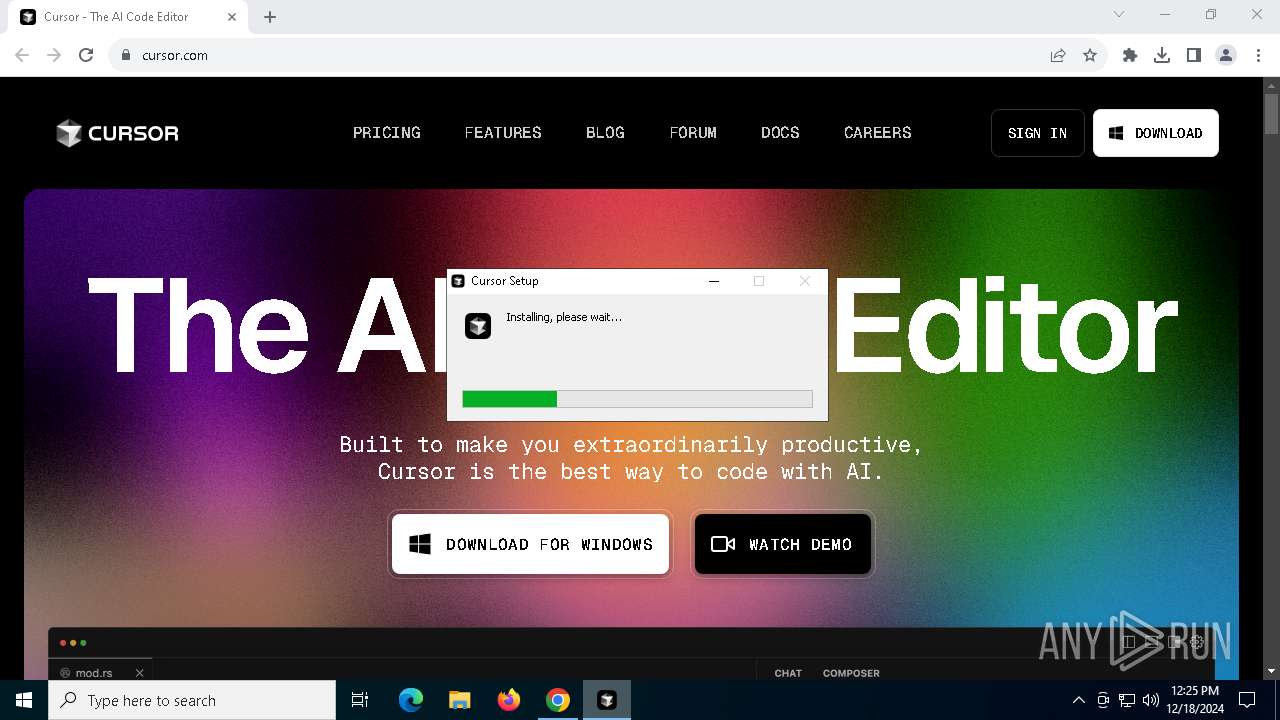Image resolution: width=1280 pixels, height=720 pixels.
Task: Open the CAREERS page
Action: 878,133
